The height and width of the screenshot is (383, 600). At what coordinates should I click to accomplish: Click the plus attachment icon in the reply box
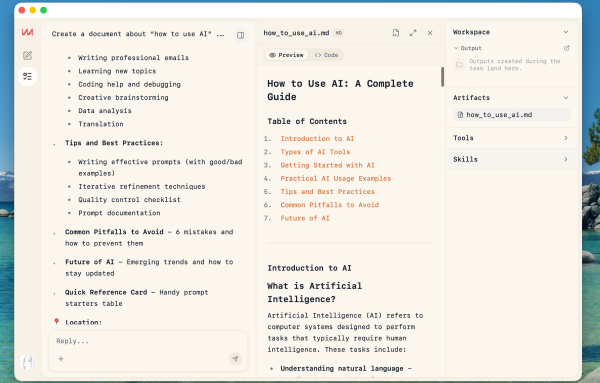(x=61, y=359)
